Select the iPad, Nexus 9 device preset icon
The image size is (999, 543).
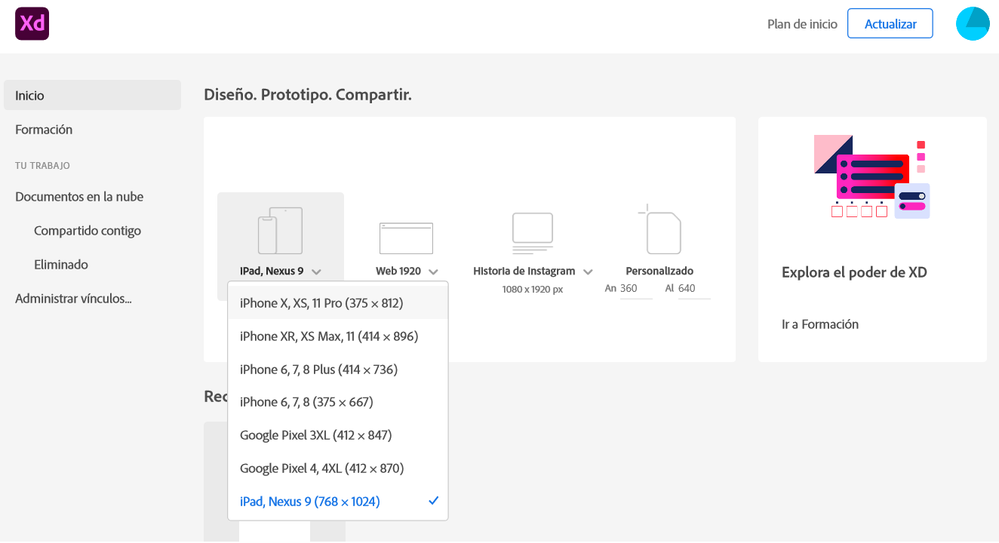click(x=280, y=231)
